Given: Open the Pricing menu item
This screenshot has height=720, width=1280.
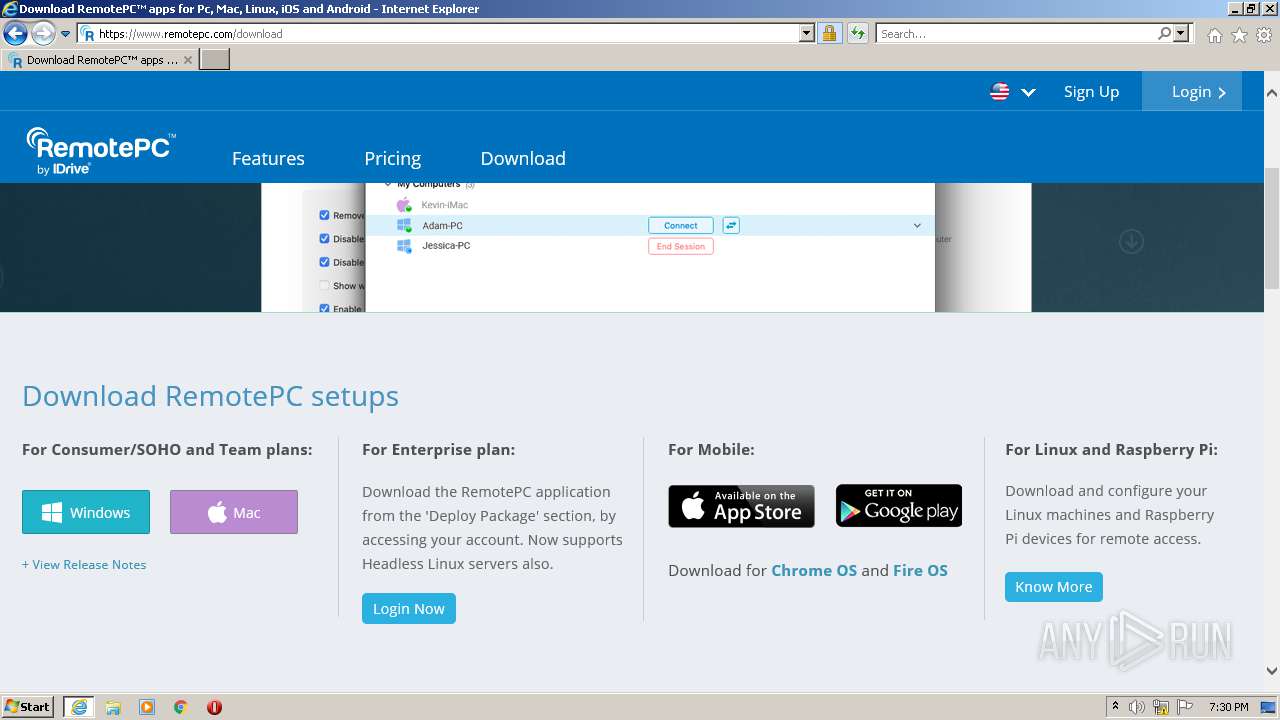Looking at the screenshot, I should [392, 158].
